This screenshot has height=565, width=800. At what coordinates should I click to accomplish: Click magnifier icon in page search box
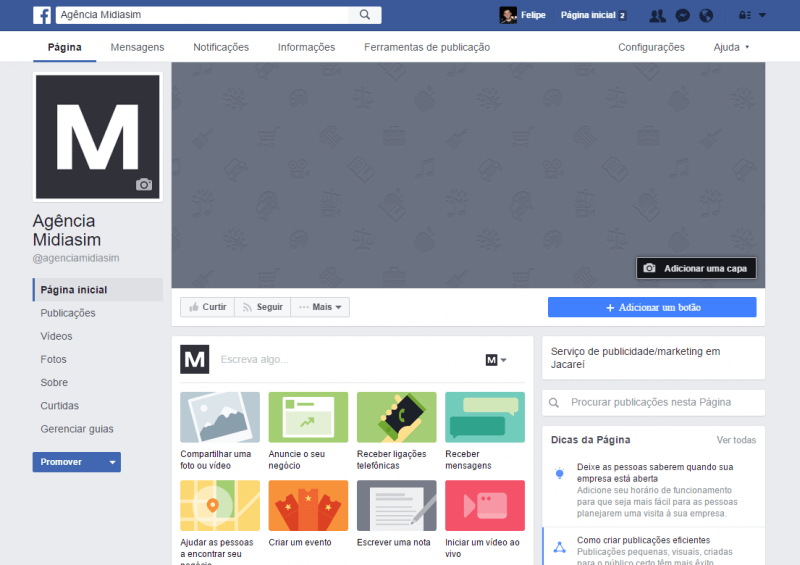coord(554,403)
